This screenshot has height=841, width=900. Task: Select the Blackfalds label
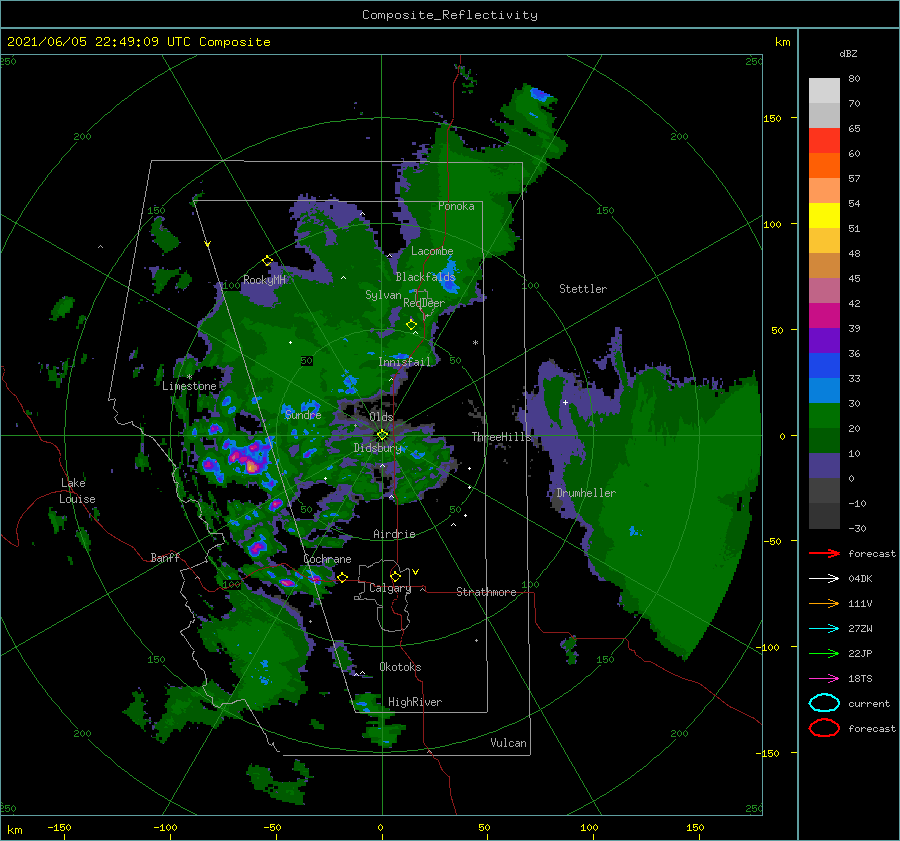pos(425,277)
